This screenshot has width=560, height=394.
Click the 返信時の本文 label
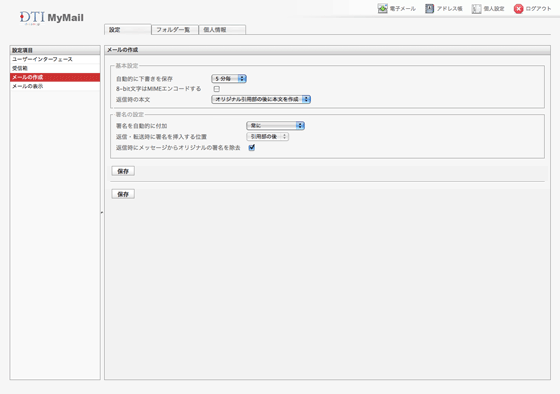click(x=133, y=100)
